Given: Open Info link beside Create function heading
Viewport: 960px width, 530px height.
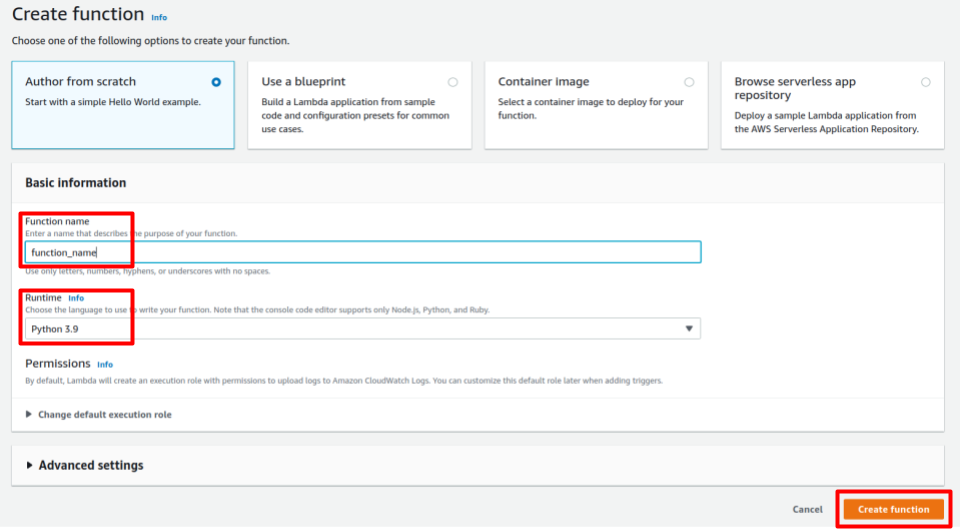Looking at the screenshot, I should [159, 18].
